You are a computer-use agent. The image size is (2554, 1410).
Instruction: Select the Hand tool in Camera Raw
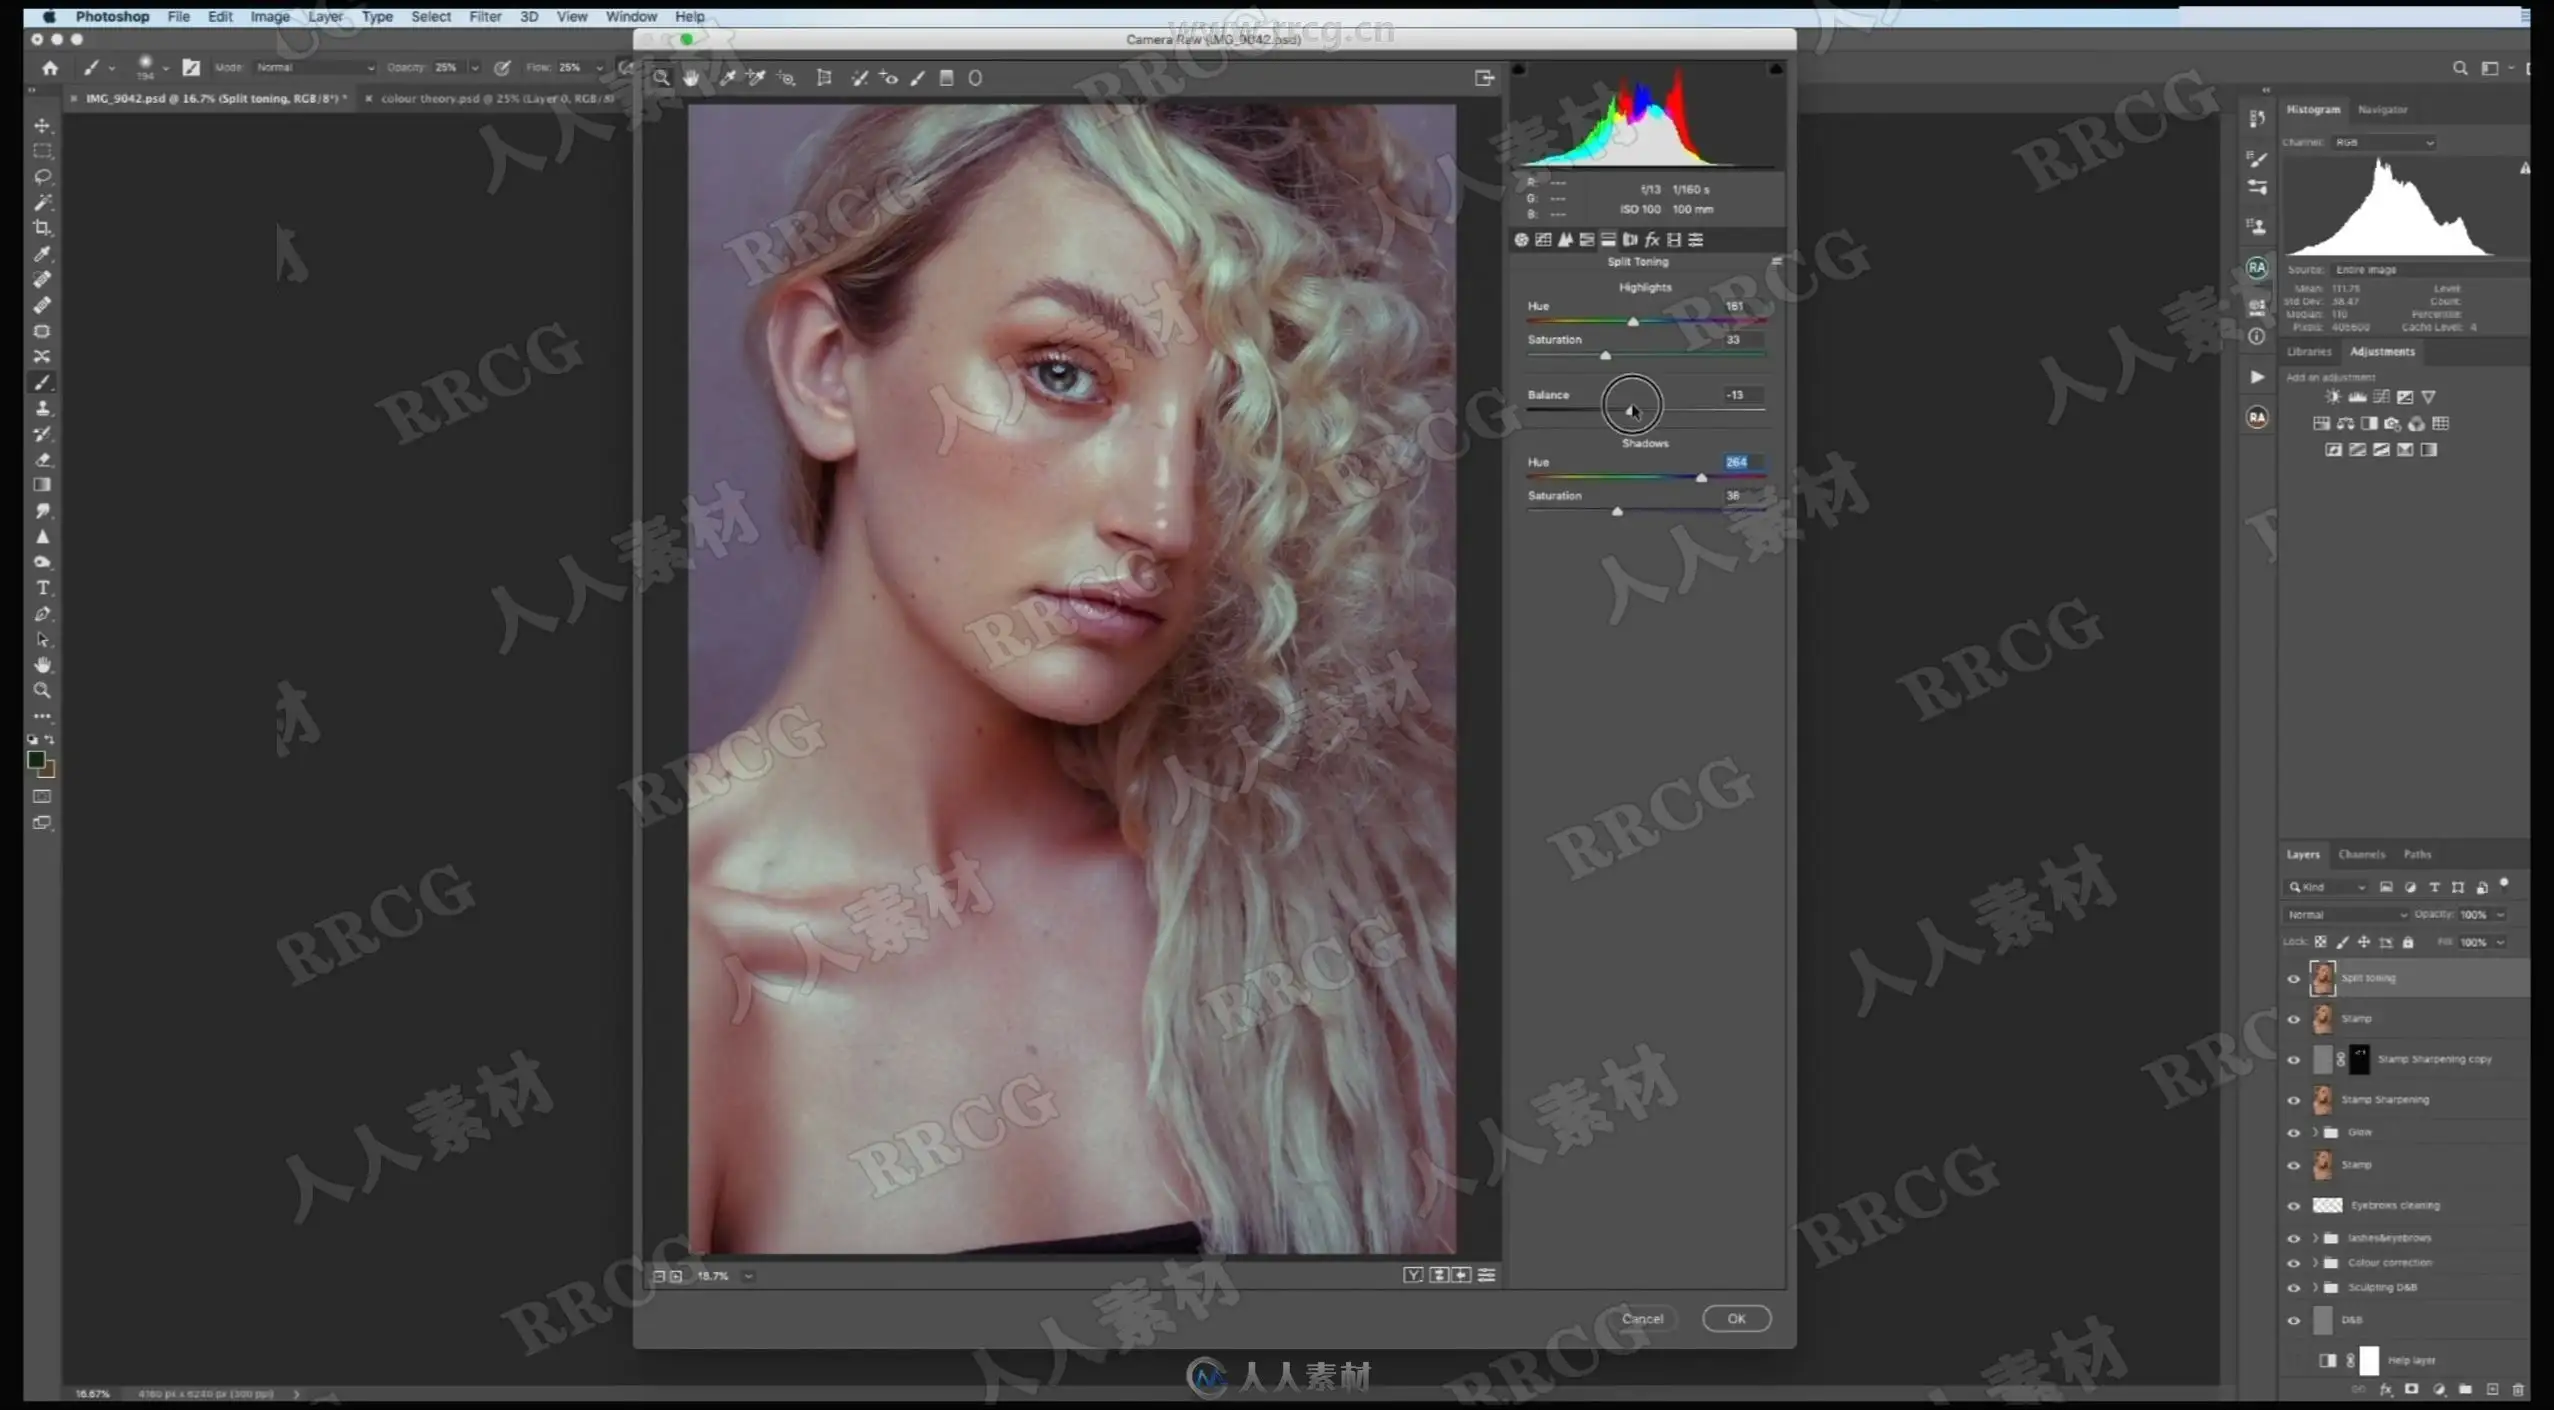691,78
